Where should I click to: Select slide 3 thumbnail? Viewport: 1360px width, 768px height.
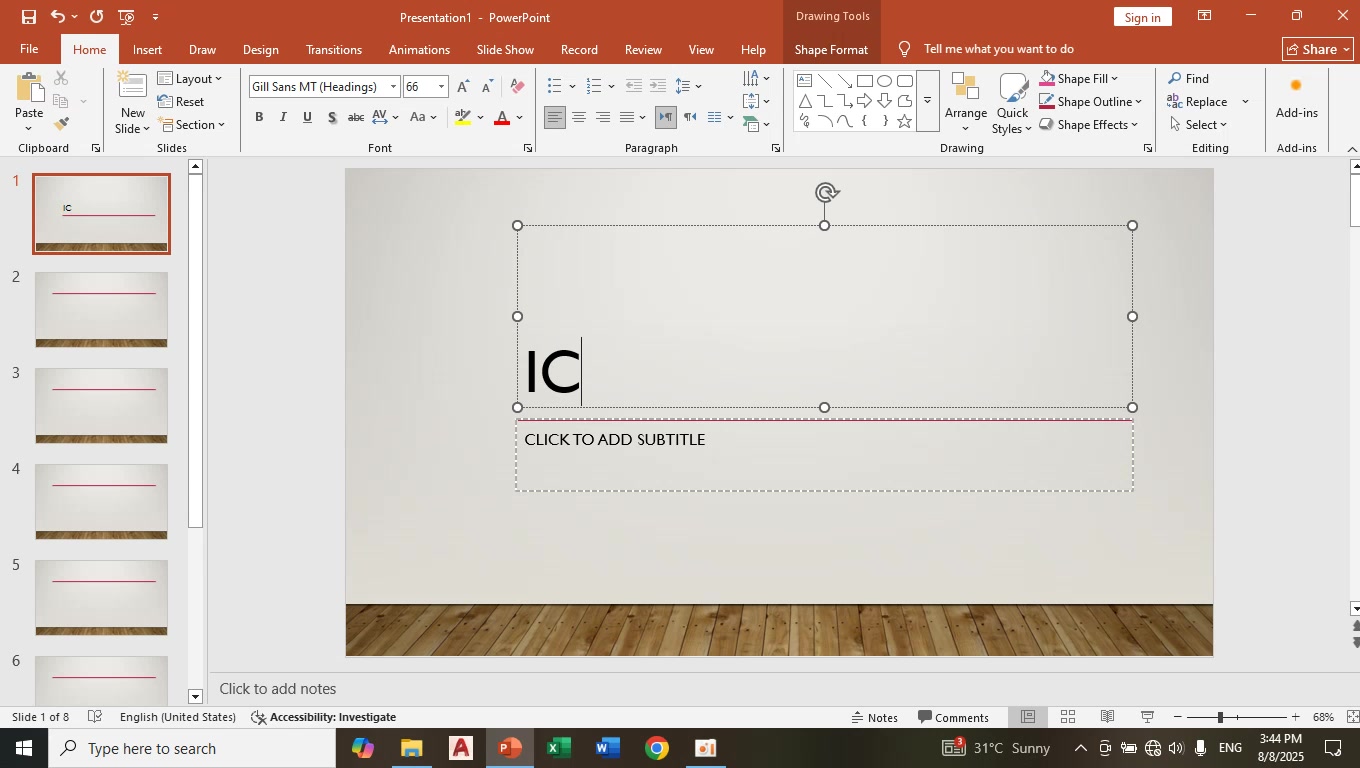point(101,405)
